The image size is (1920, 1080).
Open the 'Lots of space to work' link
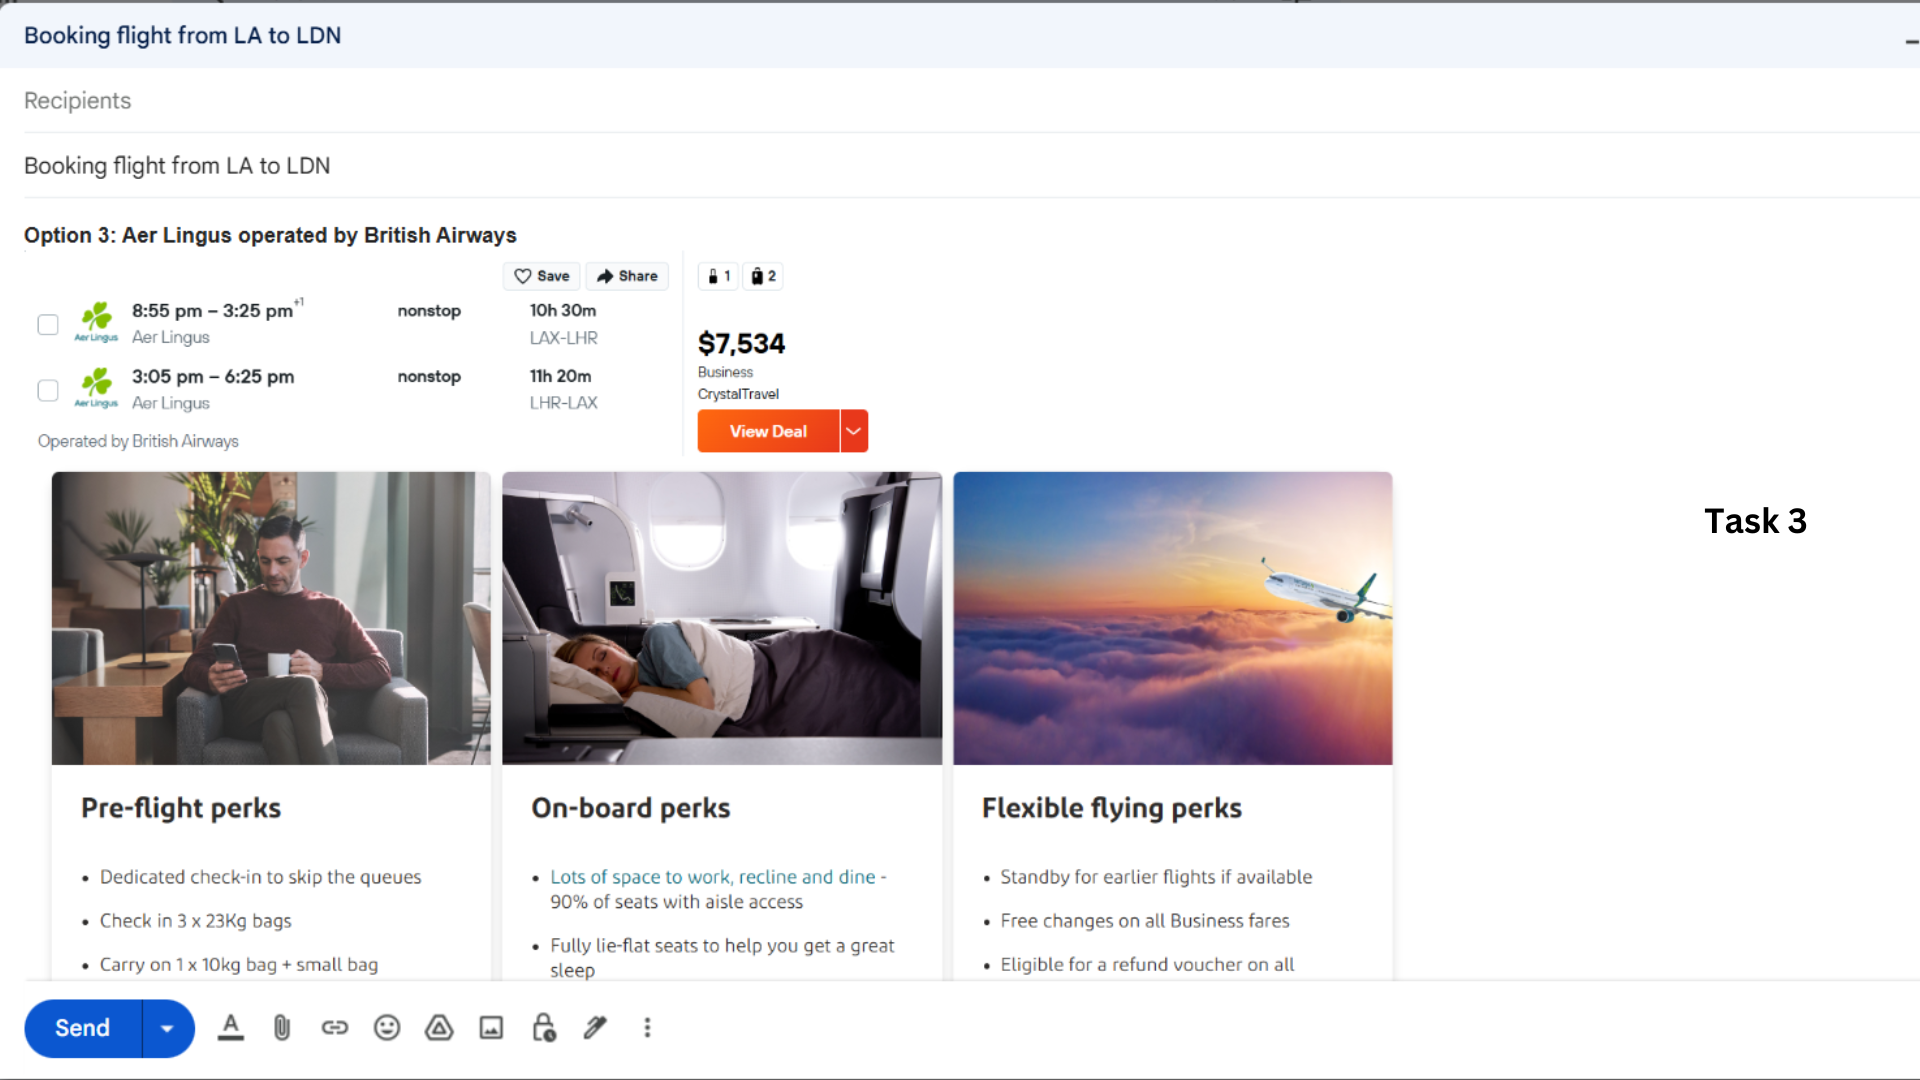point(712,876)
